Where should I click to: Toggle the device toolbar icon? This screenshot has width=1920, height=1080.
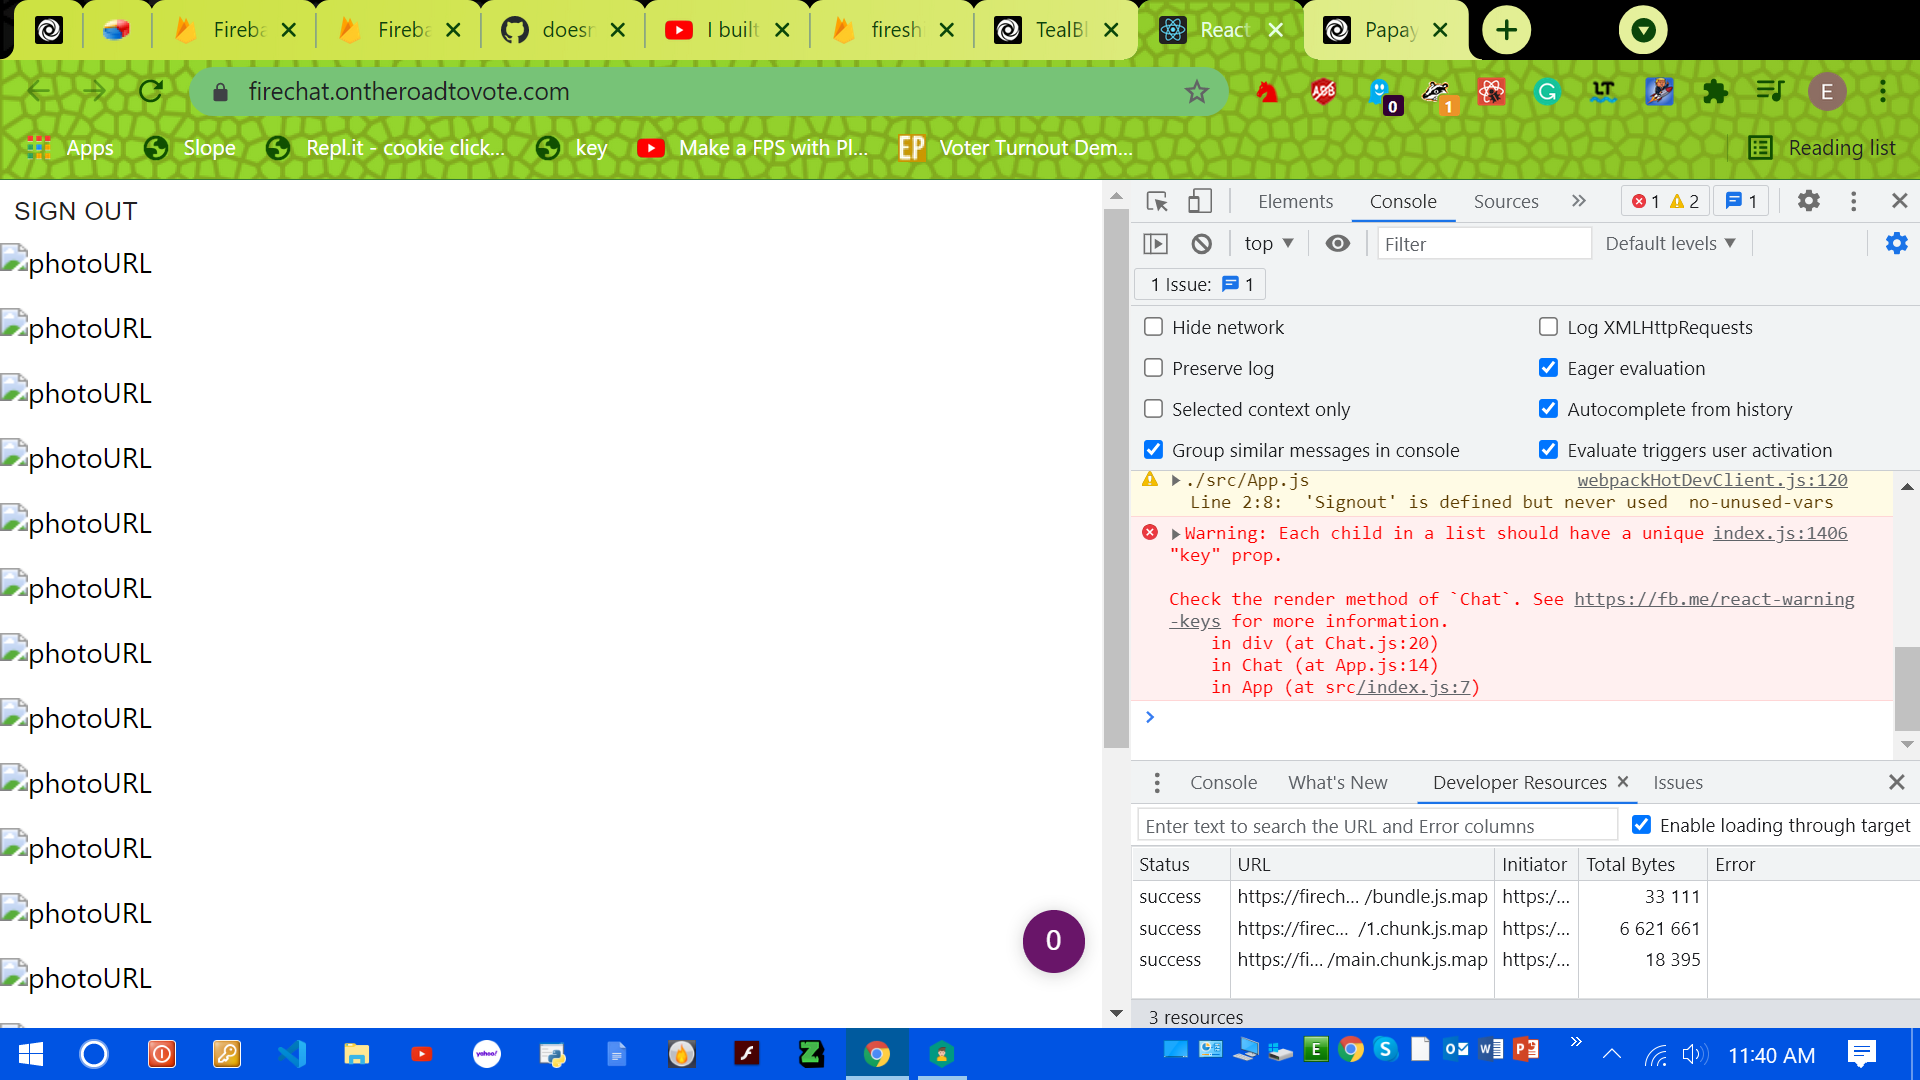[x=1200, y=201]
